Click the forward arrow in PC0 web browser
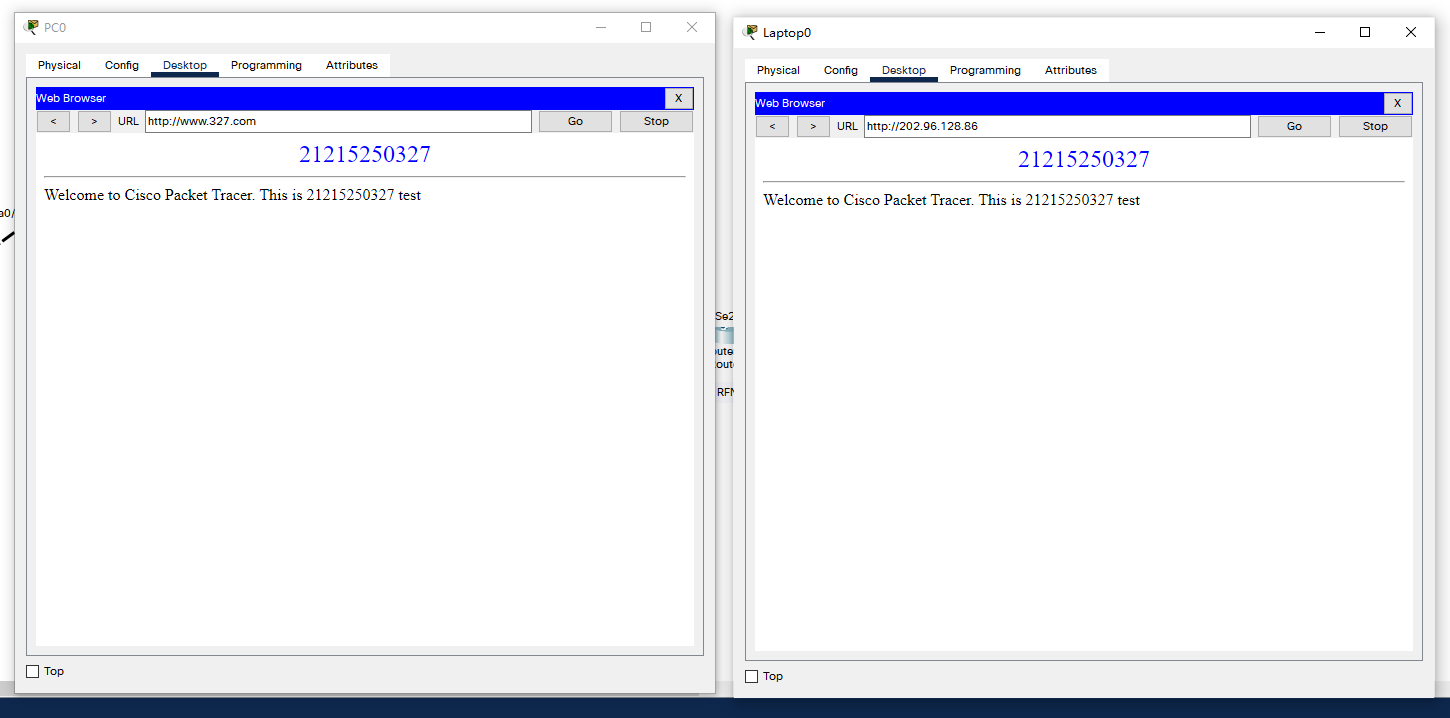The width and height of the screenshot is (1450, 718). click(x=94, y=121)
